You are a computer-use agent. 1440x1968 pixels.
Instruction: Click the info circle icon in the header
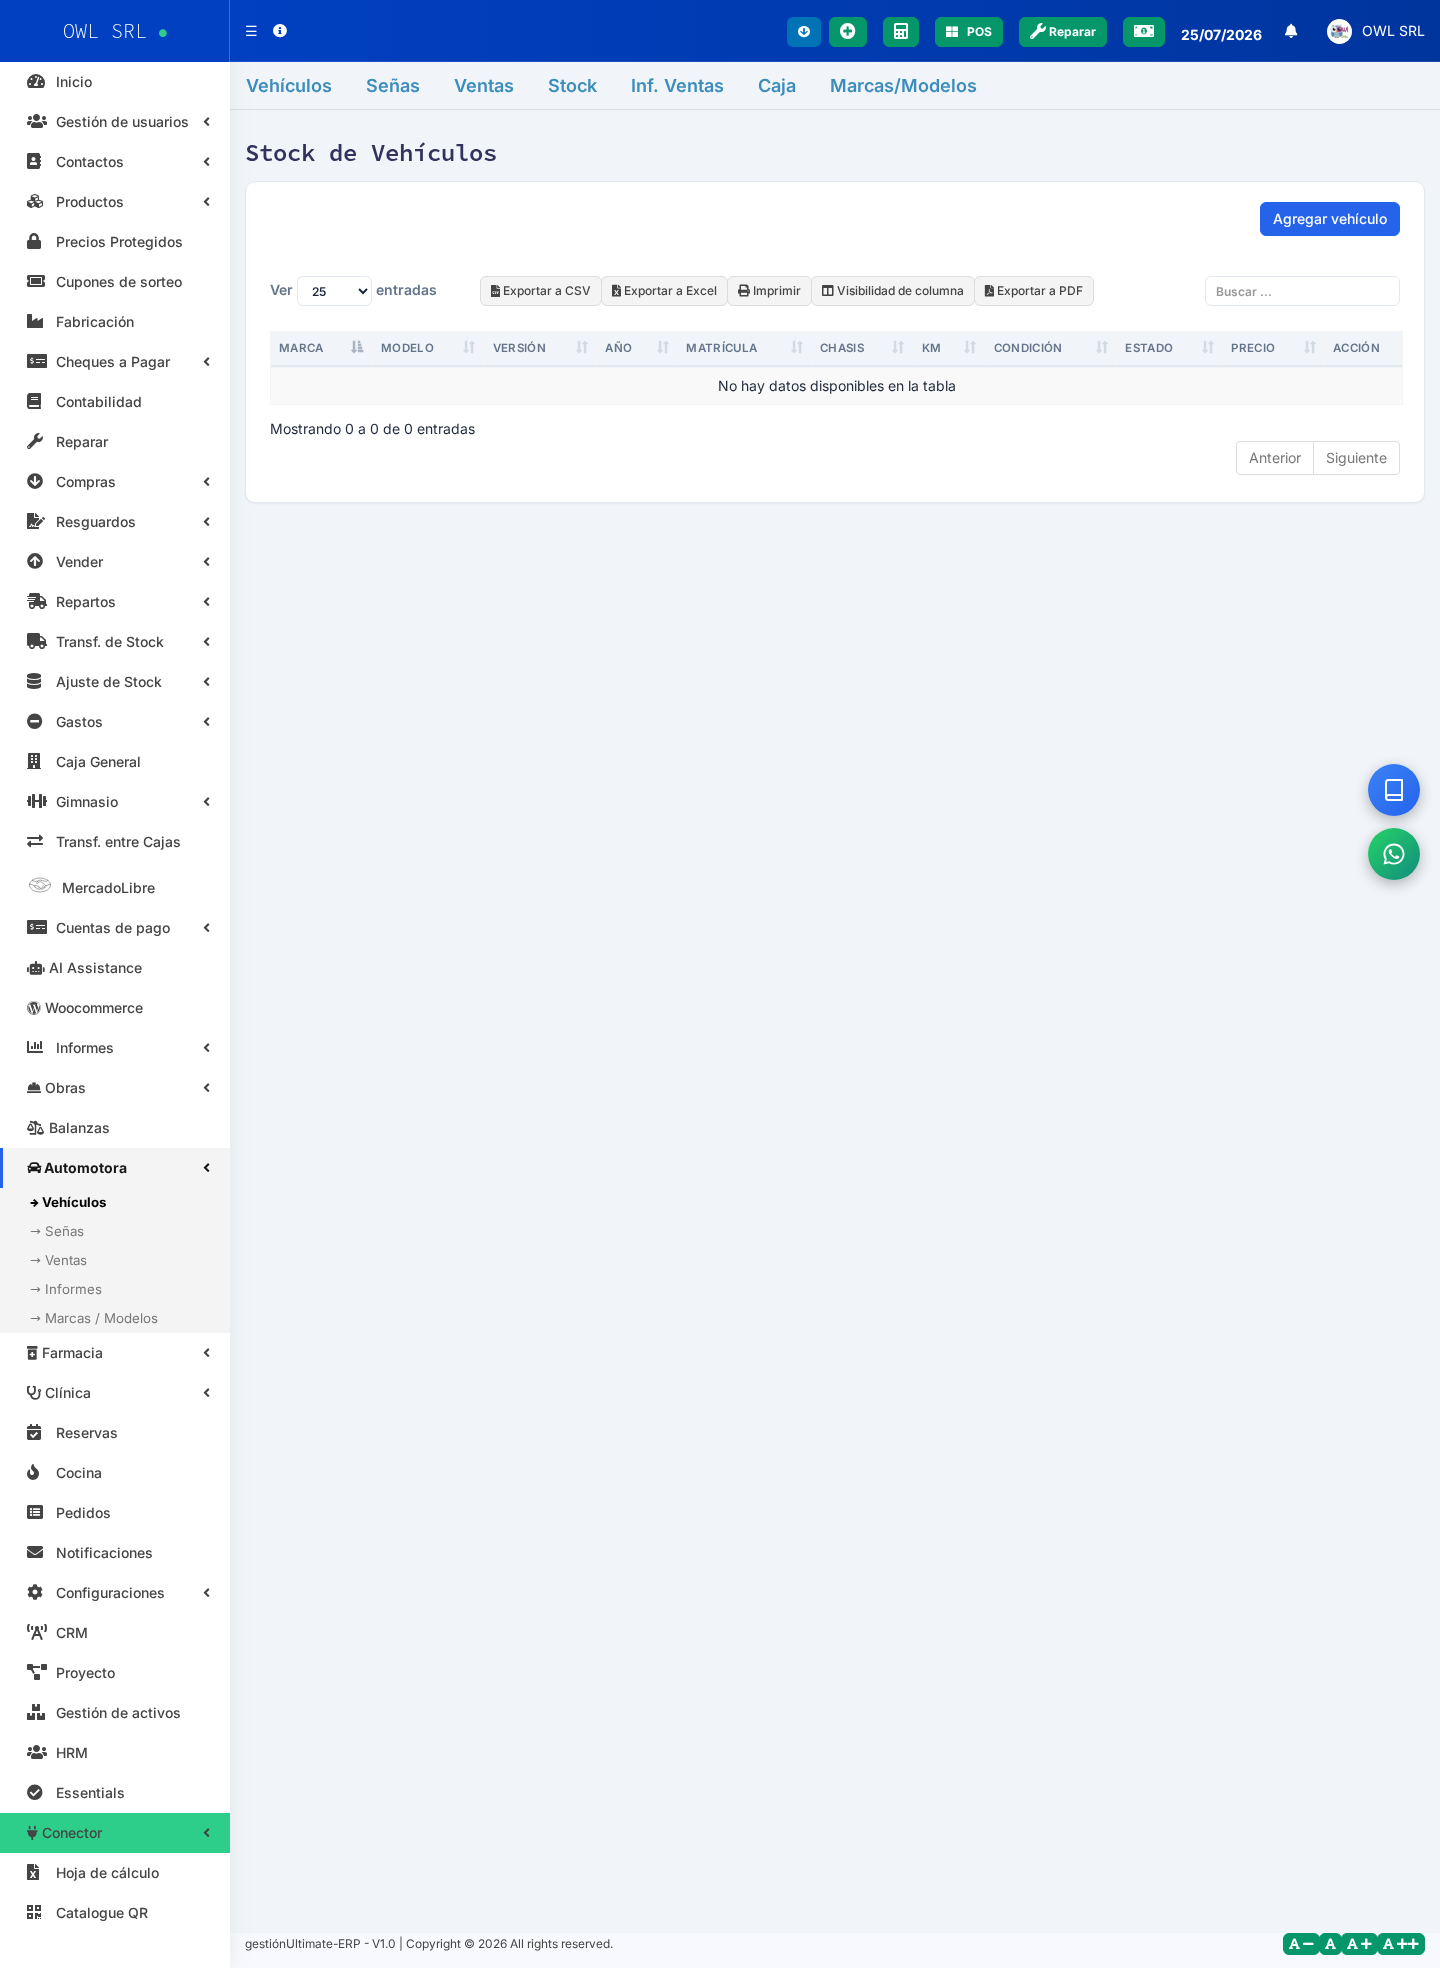click(x=280, y=31)
